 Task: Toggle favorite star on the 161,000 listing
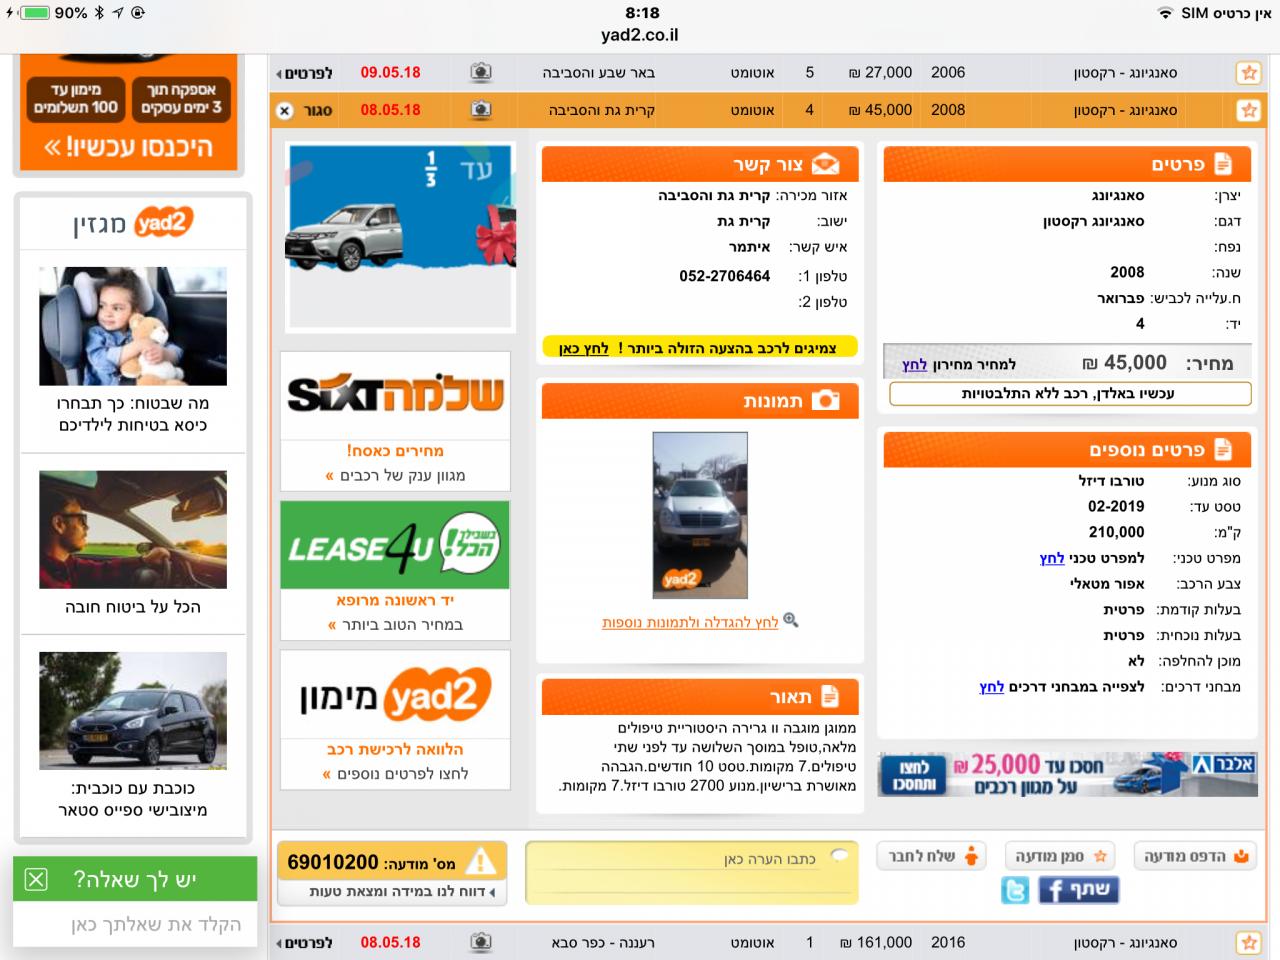click(1248, 942)
